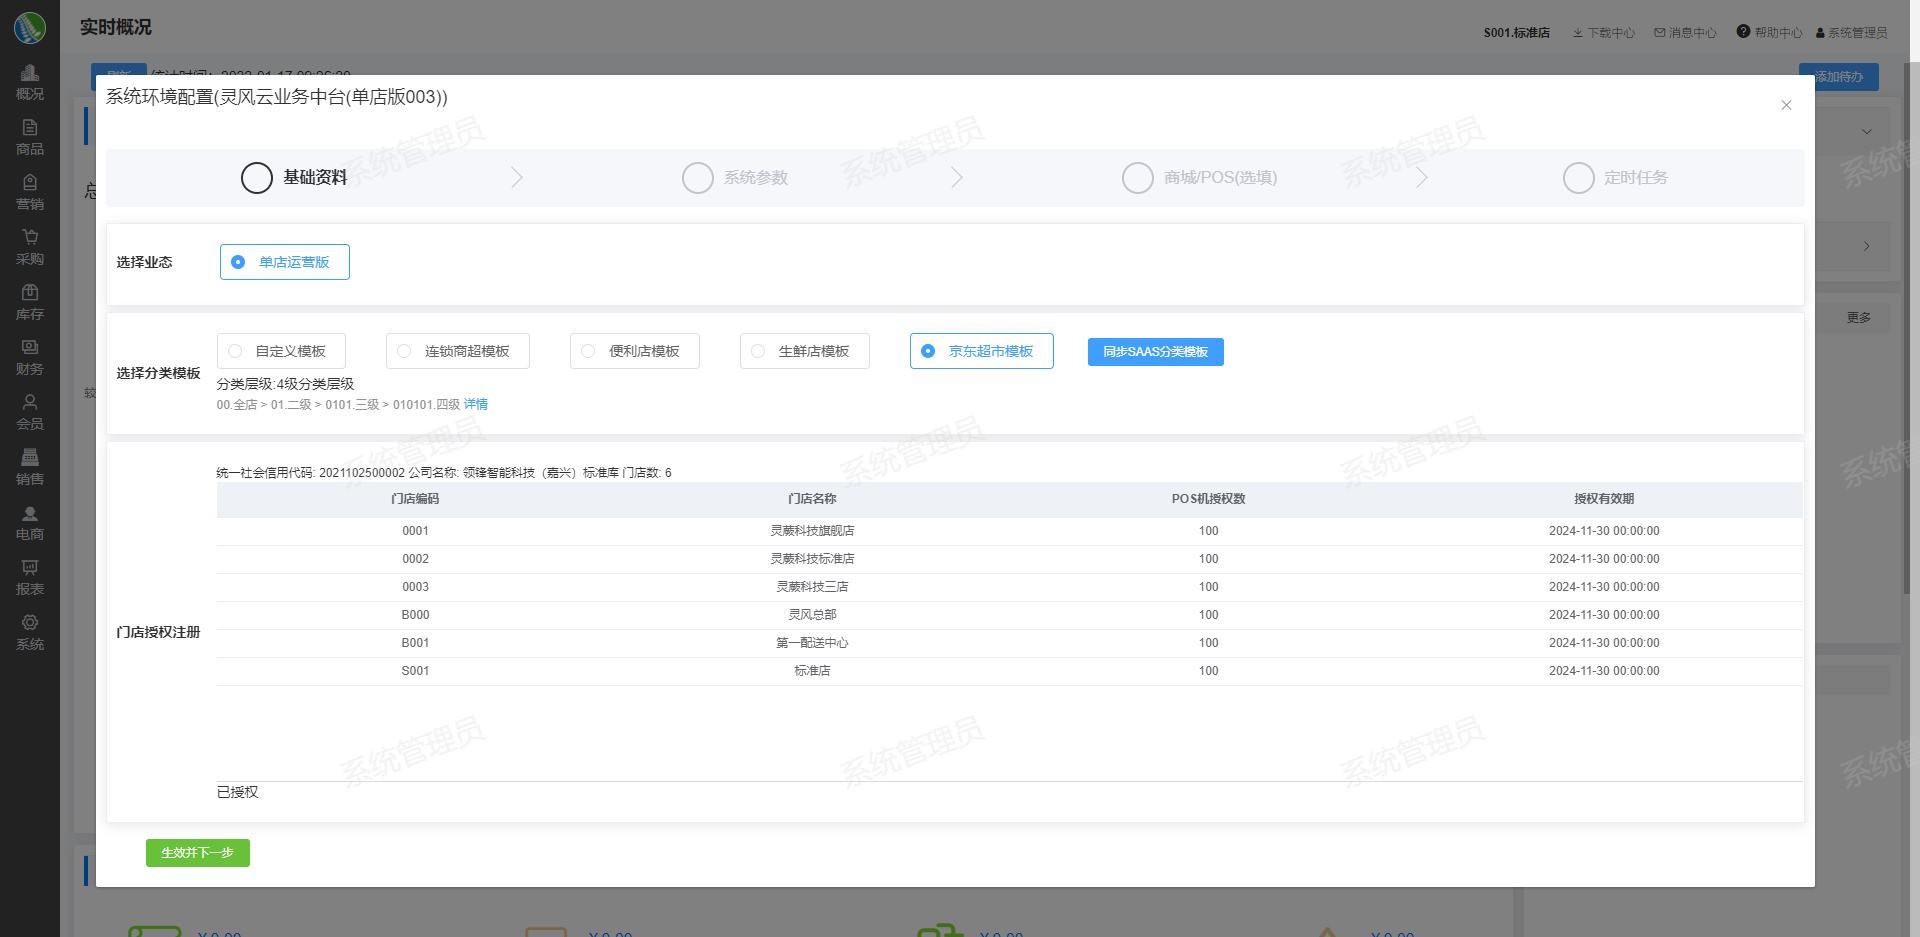
Task: Click the 授权有效期 column header
Action: (x=1604, y=499)
